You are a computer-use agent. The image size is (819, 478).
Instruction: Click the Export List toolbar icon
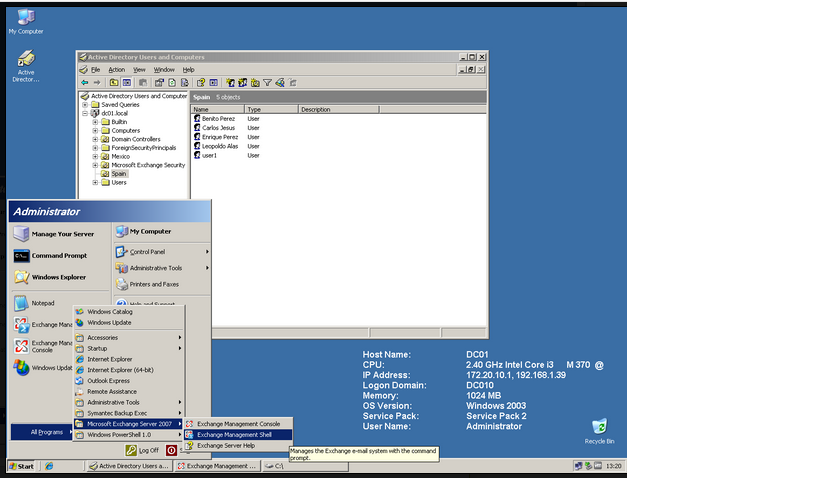(184, 83)
